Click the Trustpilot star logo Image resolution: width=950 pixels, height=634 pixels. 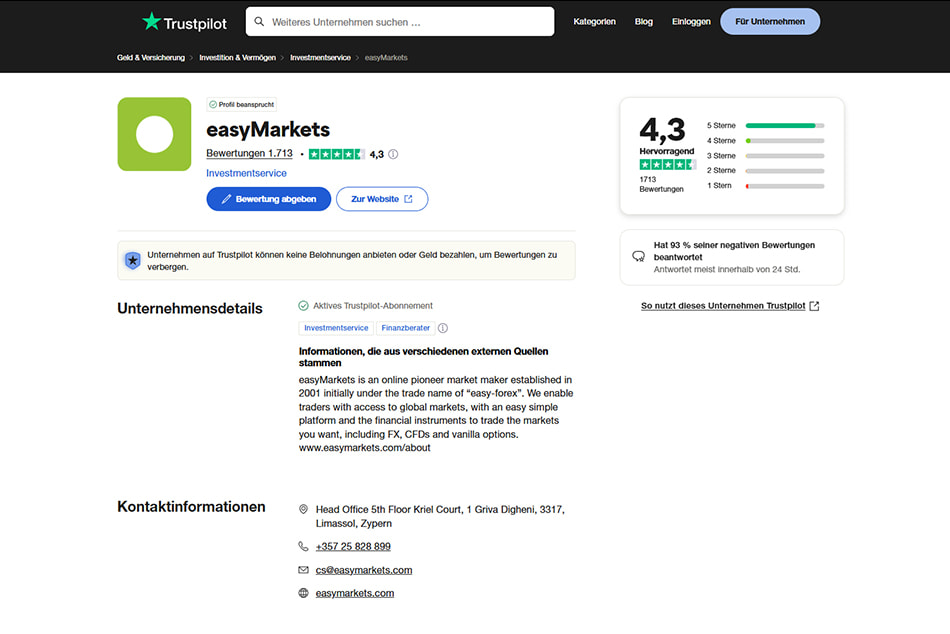[151, 22]
